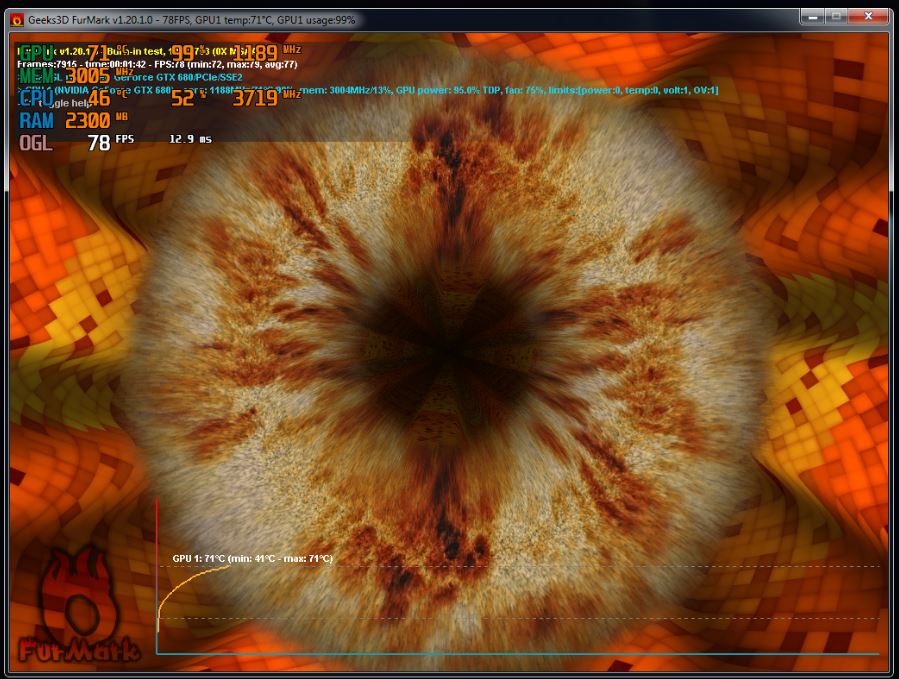Click the "limits:[power:0, temp:0, volt:1, OV:1]" text
899x679 pixels.
pyautogui.click(x=633, y=90)
